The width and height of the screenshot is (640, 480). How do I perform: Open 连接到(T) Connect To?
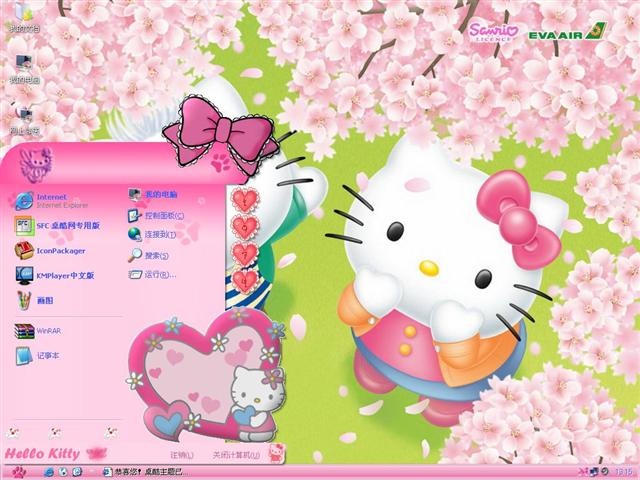coord(152,235)
